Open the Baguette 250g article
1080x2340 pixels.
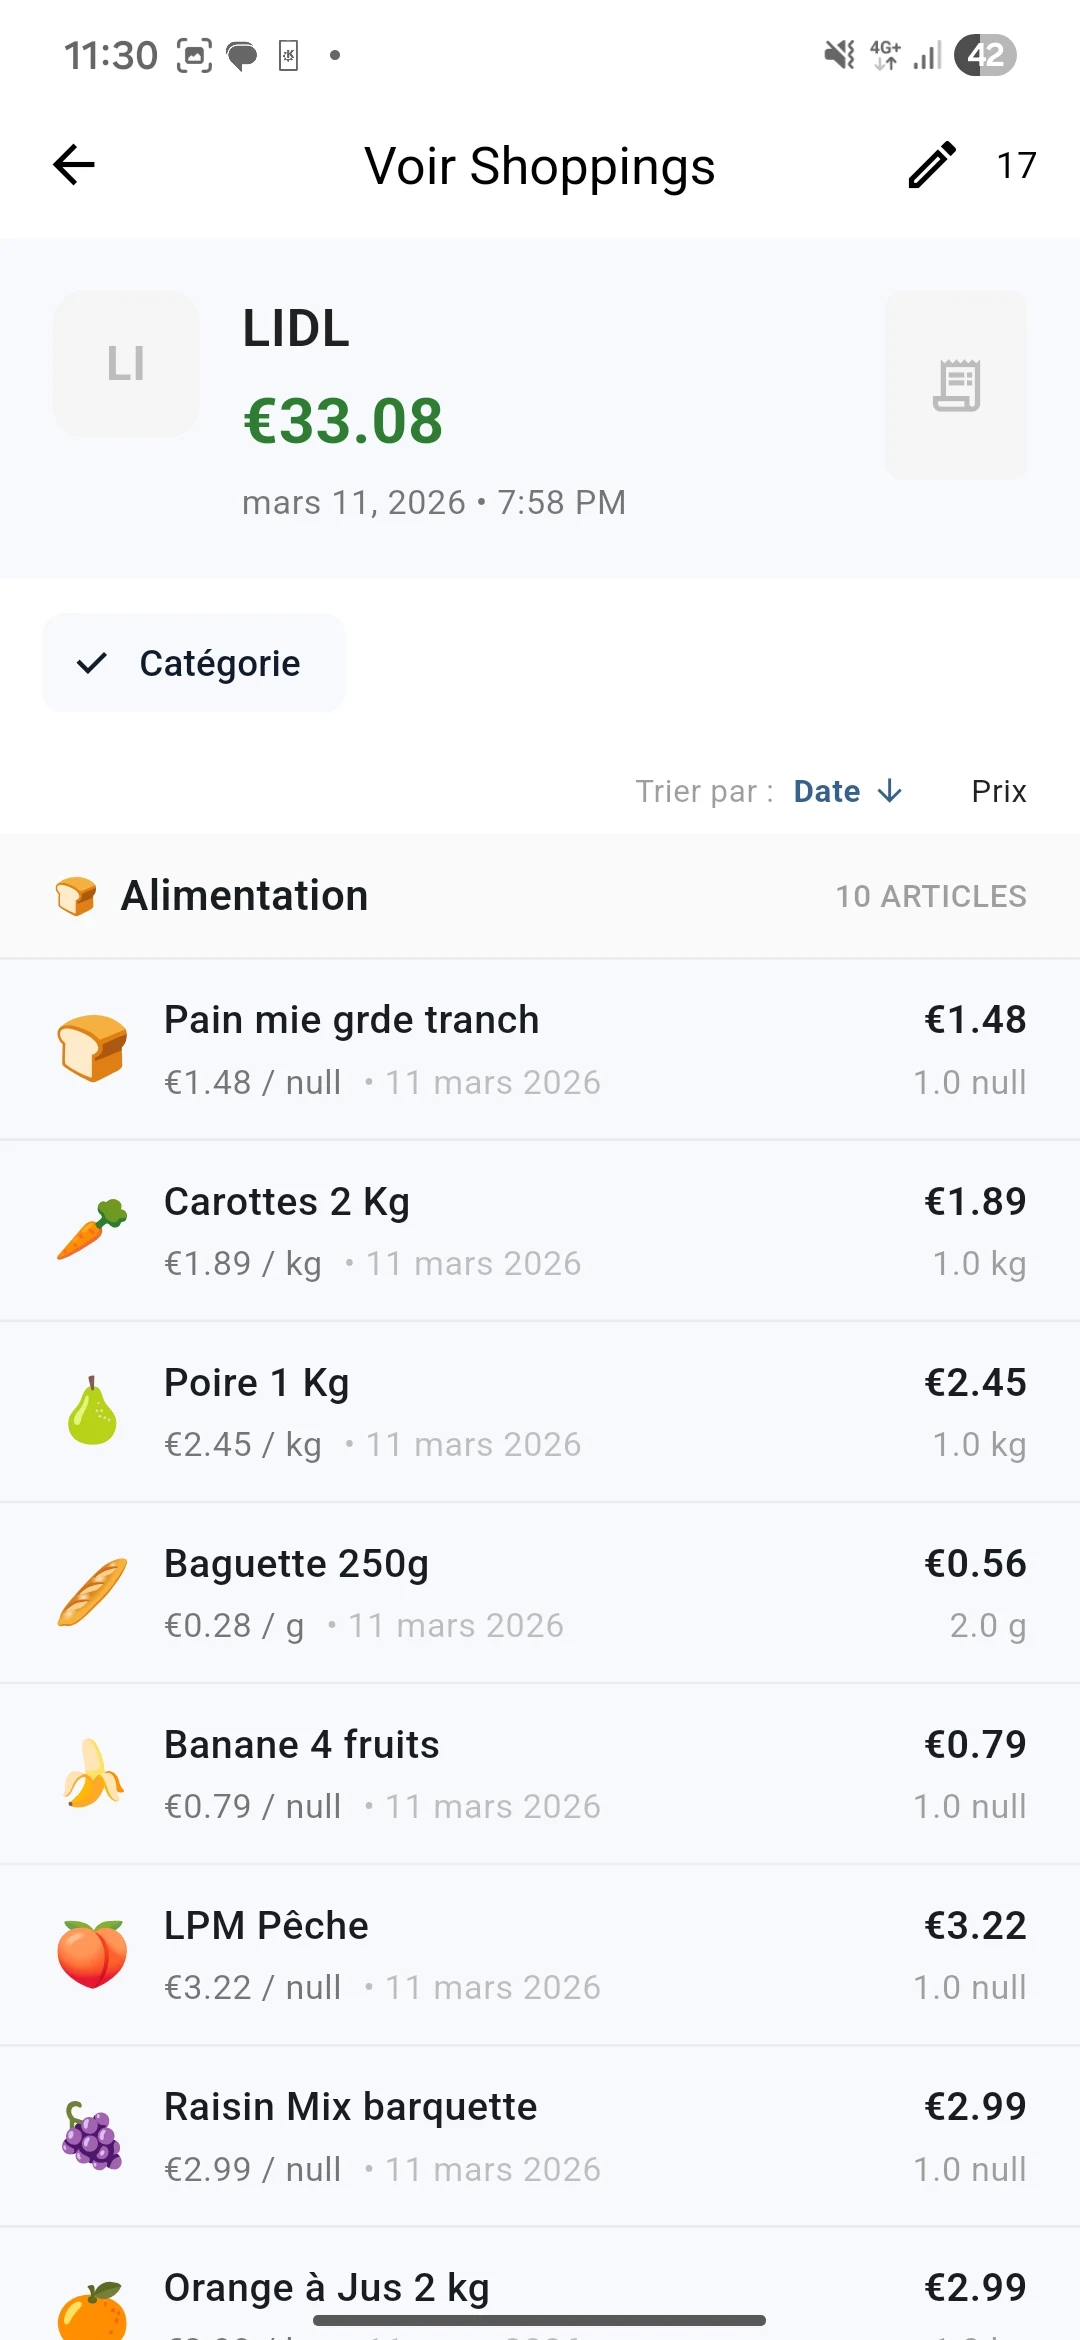tap(540, 1593)
